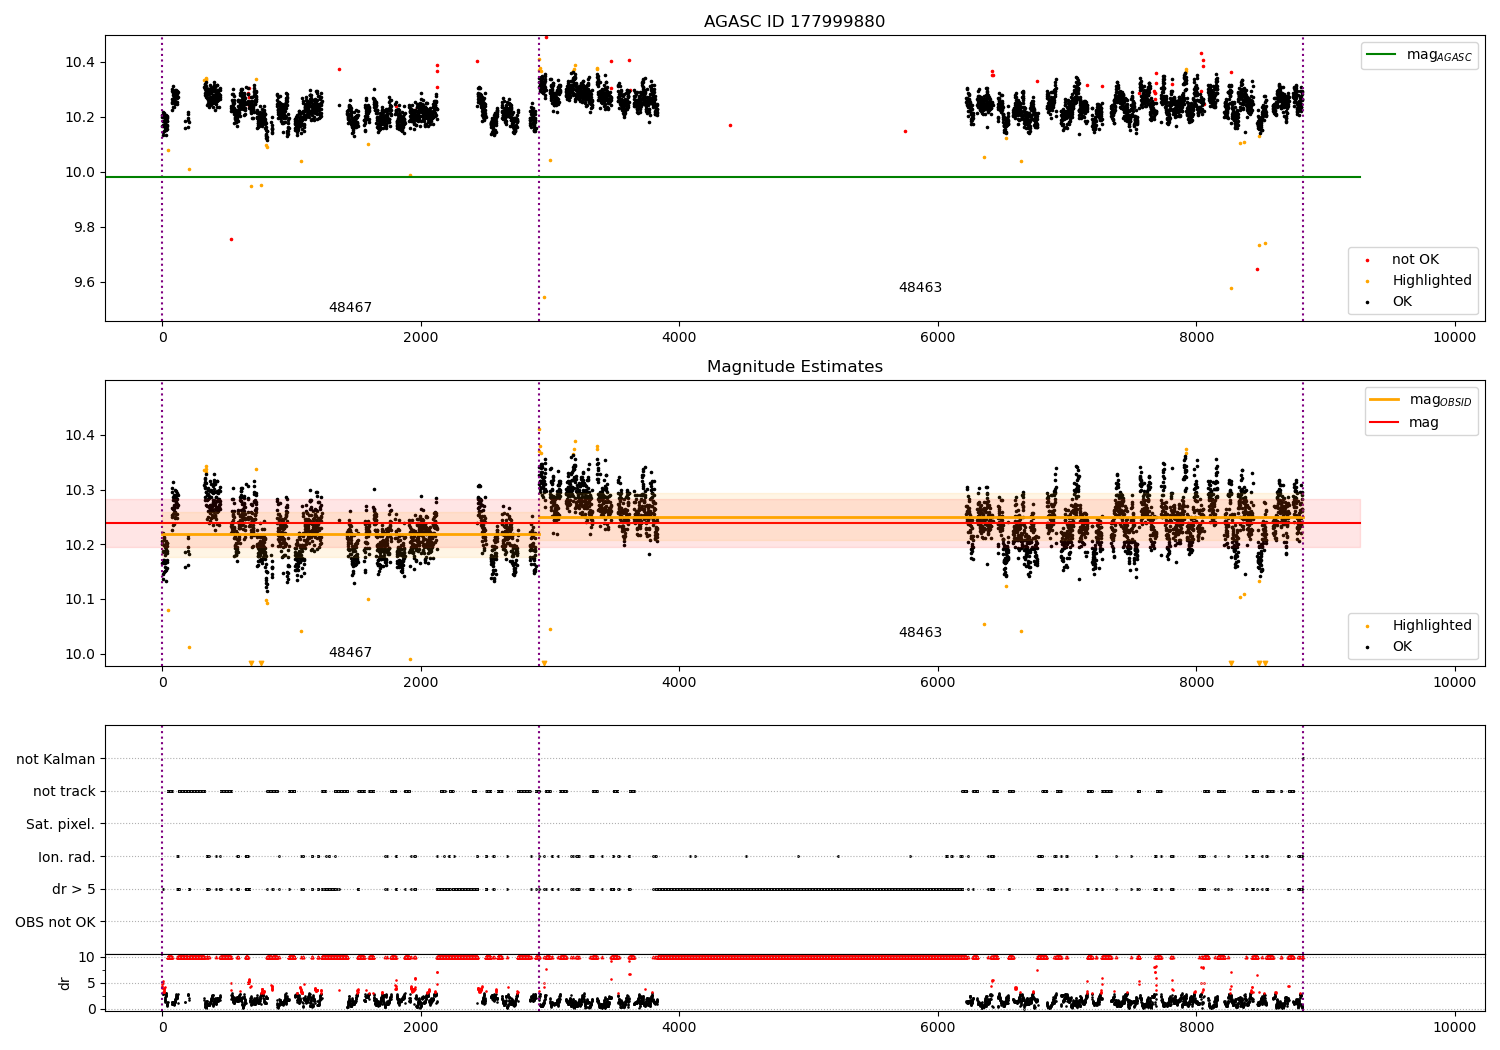Click obsid label 48463 in the top plot

point(920,288)
